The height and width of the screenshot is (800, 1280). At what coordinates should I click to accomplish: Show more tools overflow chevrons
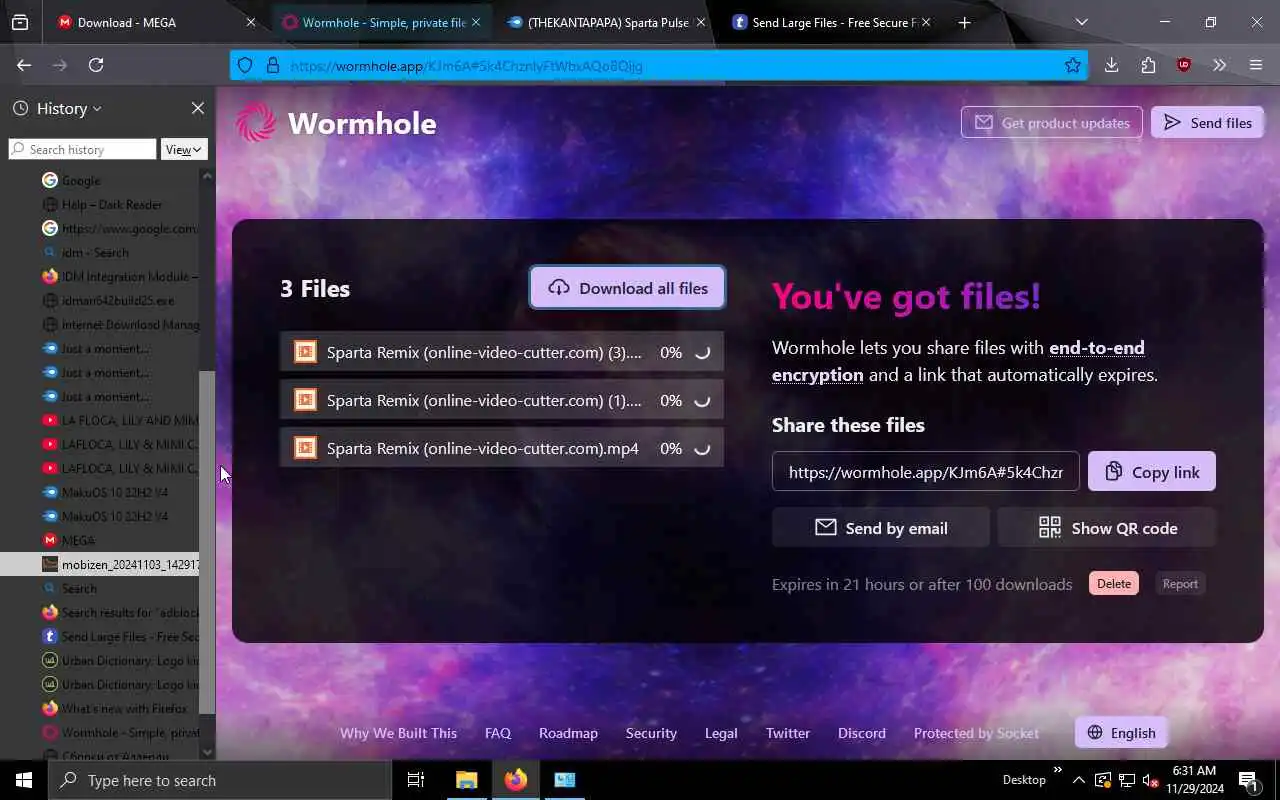pyautogui.click(x=1219, y=65)
